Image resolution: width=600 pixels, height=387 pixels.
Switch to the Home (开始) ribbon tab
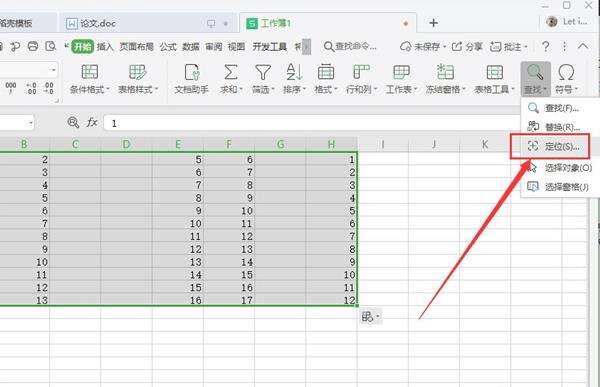tap(82, 47)
